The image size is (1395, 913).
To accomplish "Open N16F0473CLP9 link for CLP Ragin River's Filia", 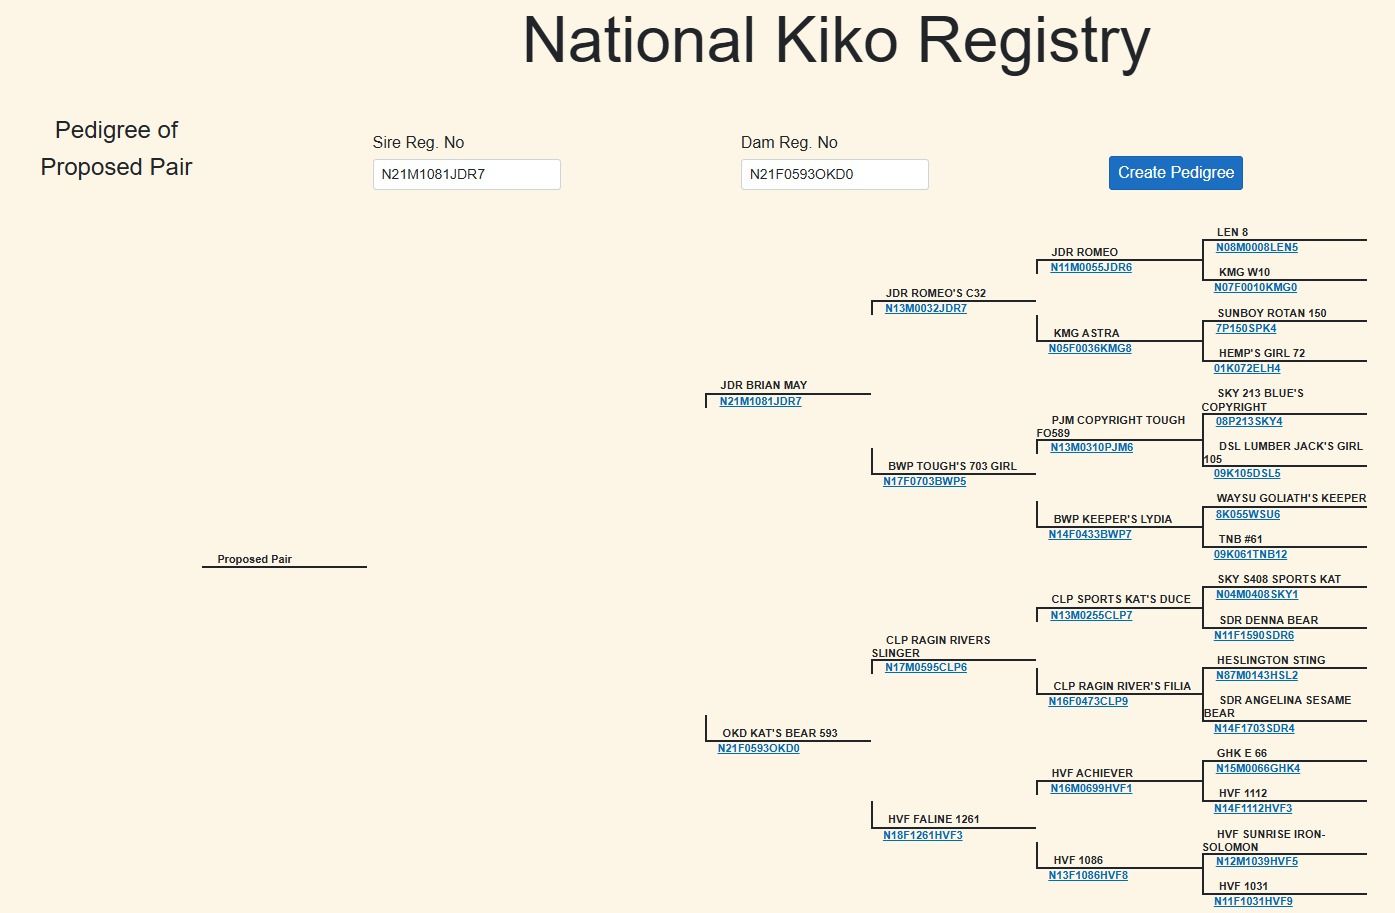I will tap(1088, 701).
